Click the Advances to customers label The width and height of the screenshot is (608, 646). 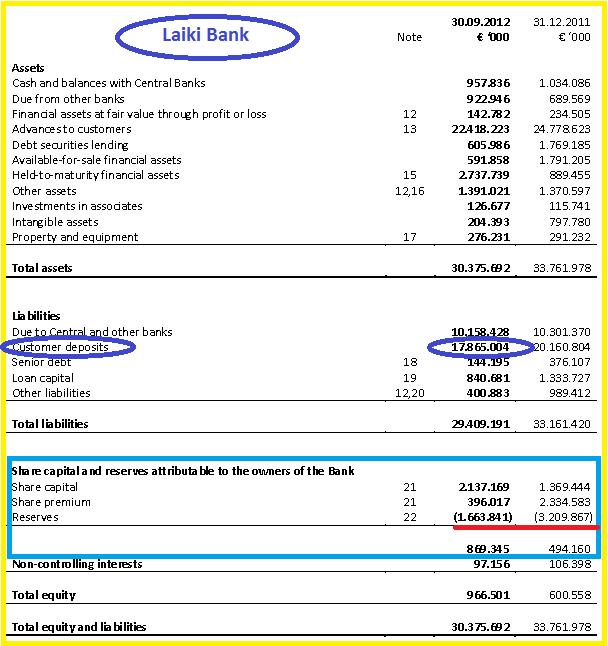tap(72, 129)
